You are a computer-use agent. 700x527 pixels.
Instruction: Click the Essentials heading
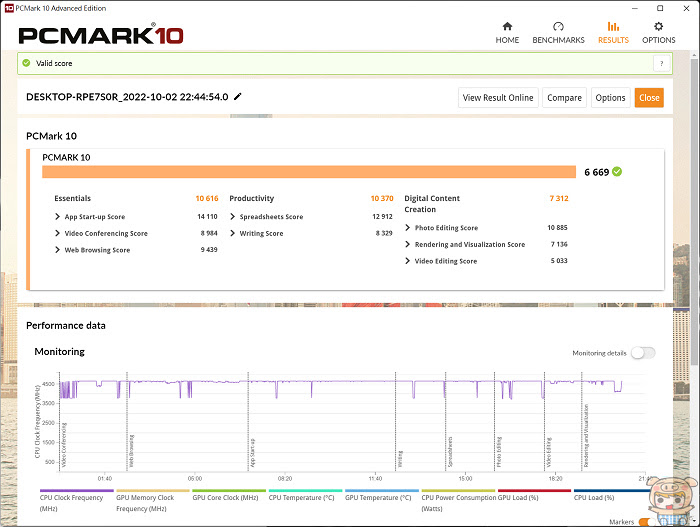coord(72,198)
